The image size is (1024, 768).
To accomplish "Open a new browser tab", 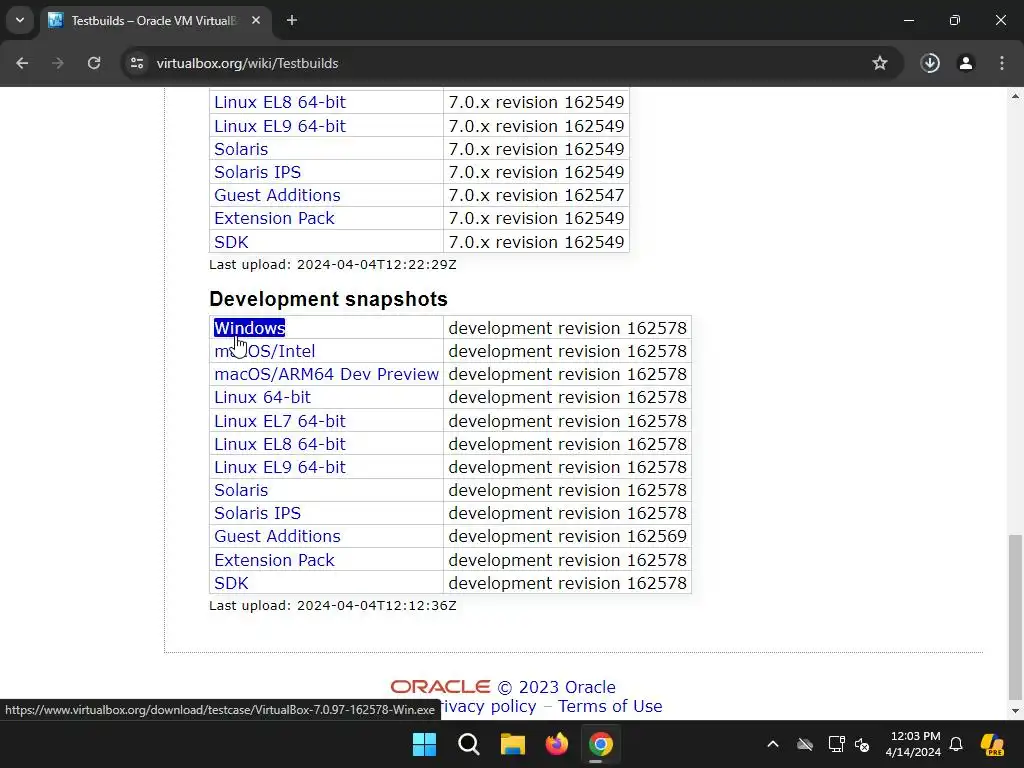I will pyautogui.click(x=292, y=20).
